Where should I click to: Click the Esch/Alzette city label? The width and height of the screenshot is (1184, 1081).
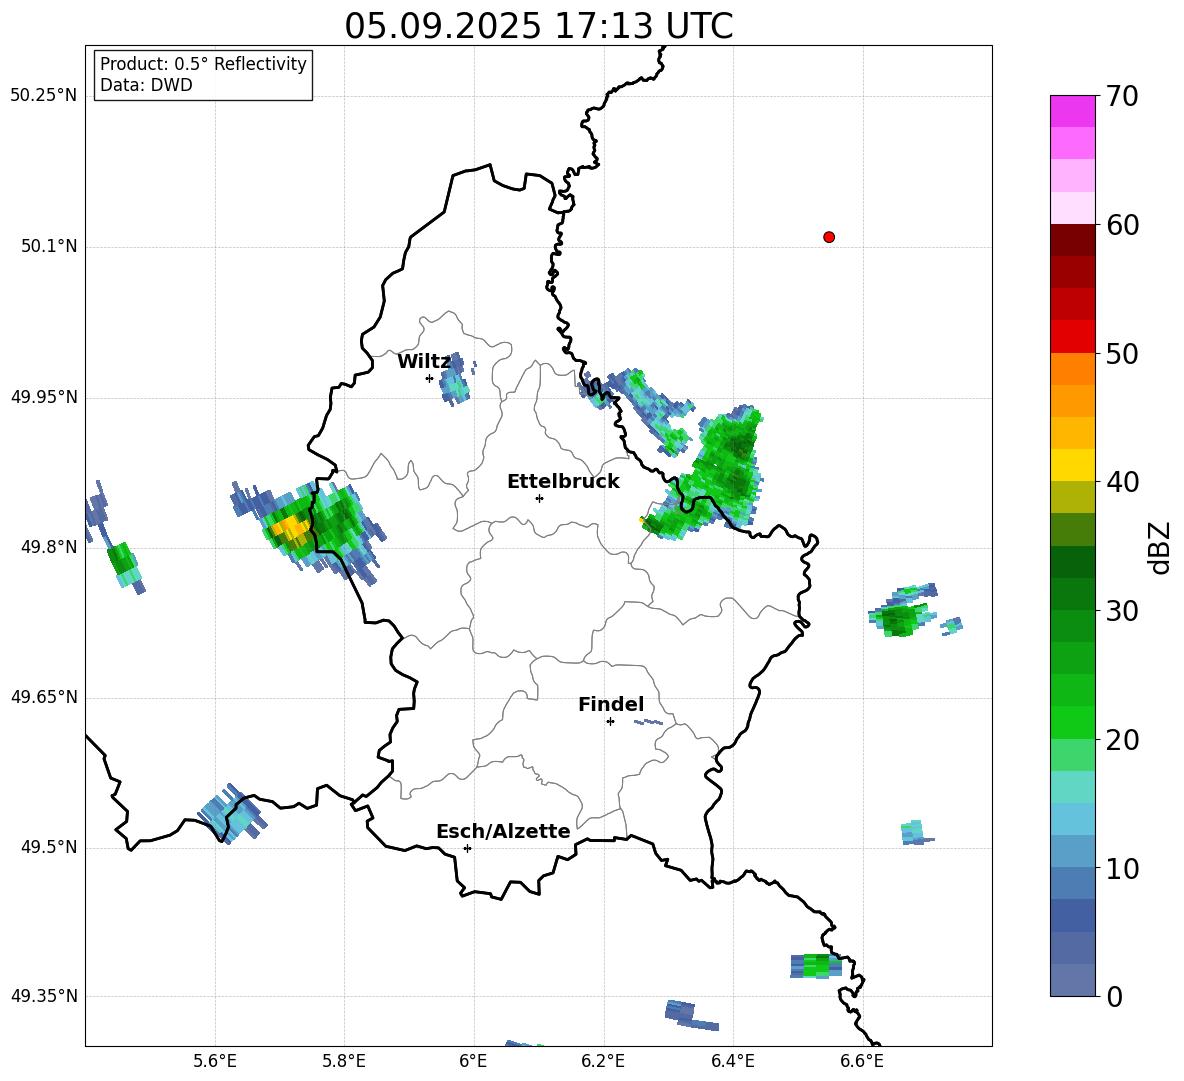(x=503, y=831)
